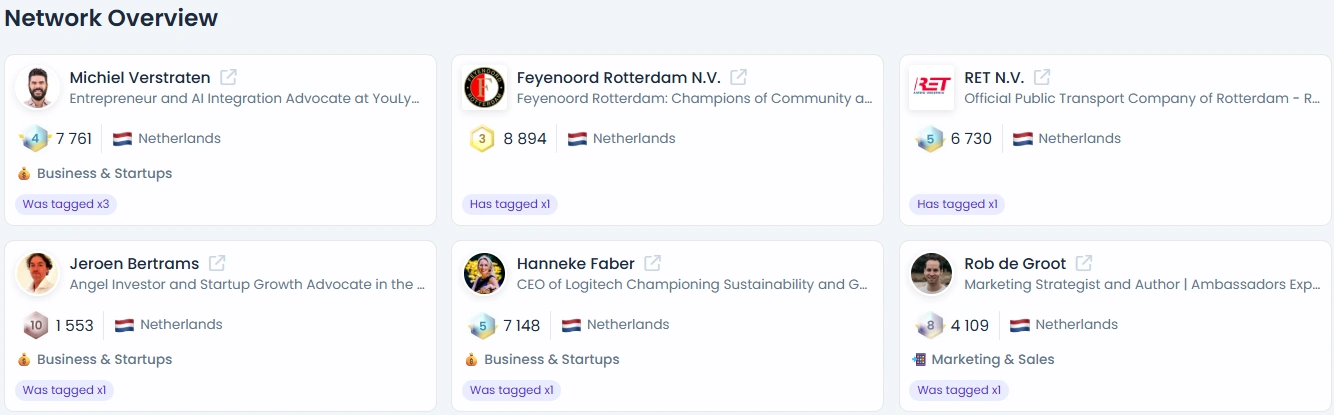Open external link icon beside Rob de Groot
The width and height of the screenshot is (1334, 415).
coord(1084,263)
